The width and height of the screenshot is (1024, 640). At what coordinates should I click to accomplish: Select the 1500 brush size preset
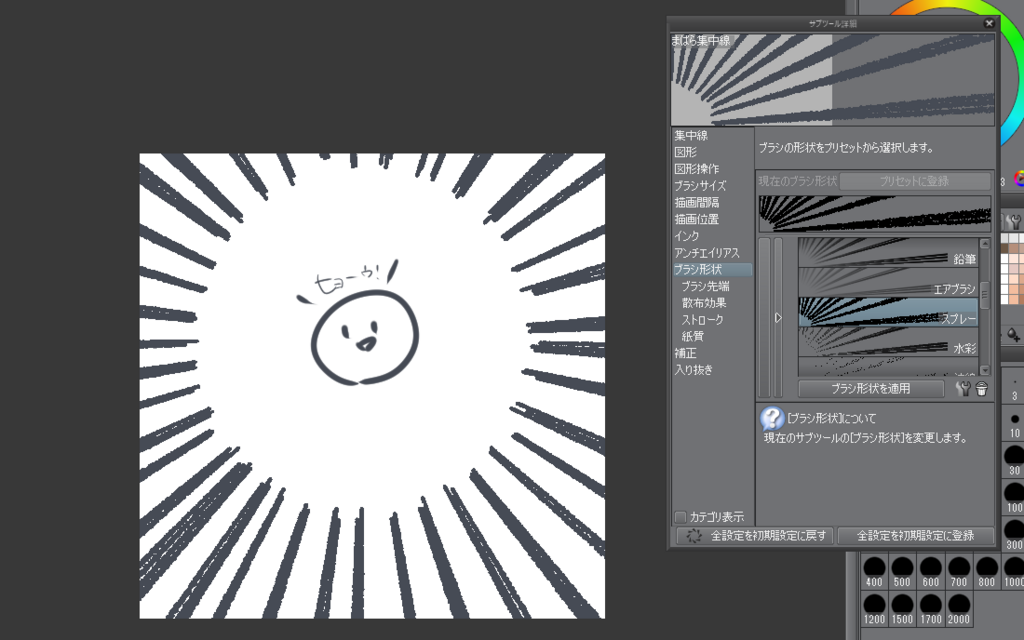pos(902,609)
